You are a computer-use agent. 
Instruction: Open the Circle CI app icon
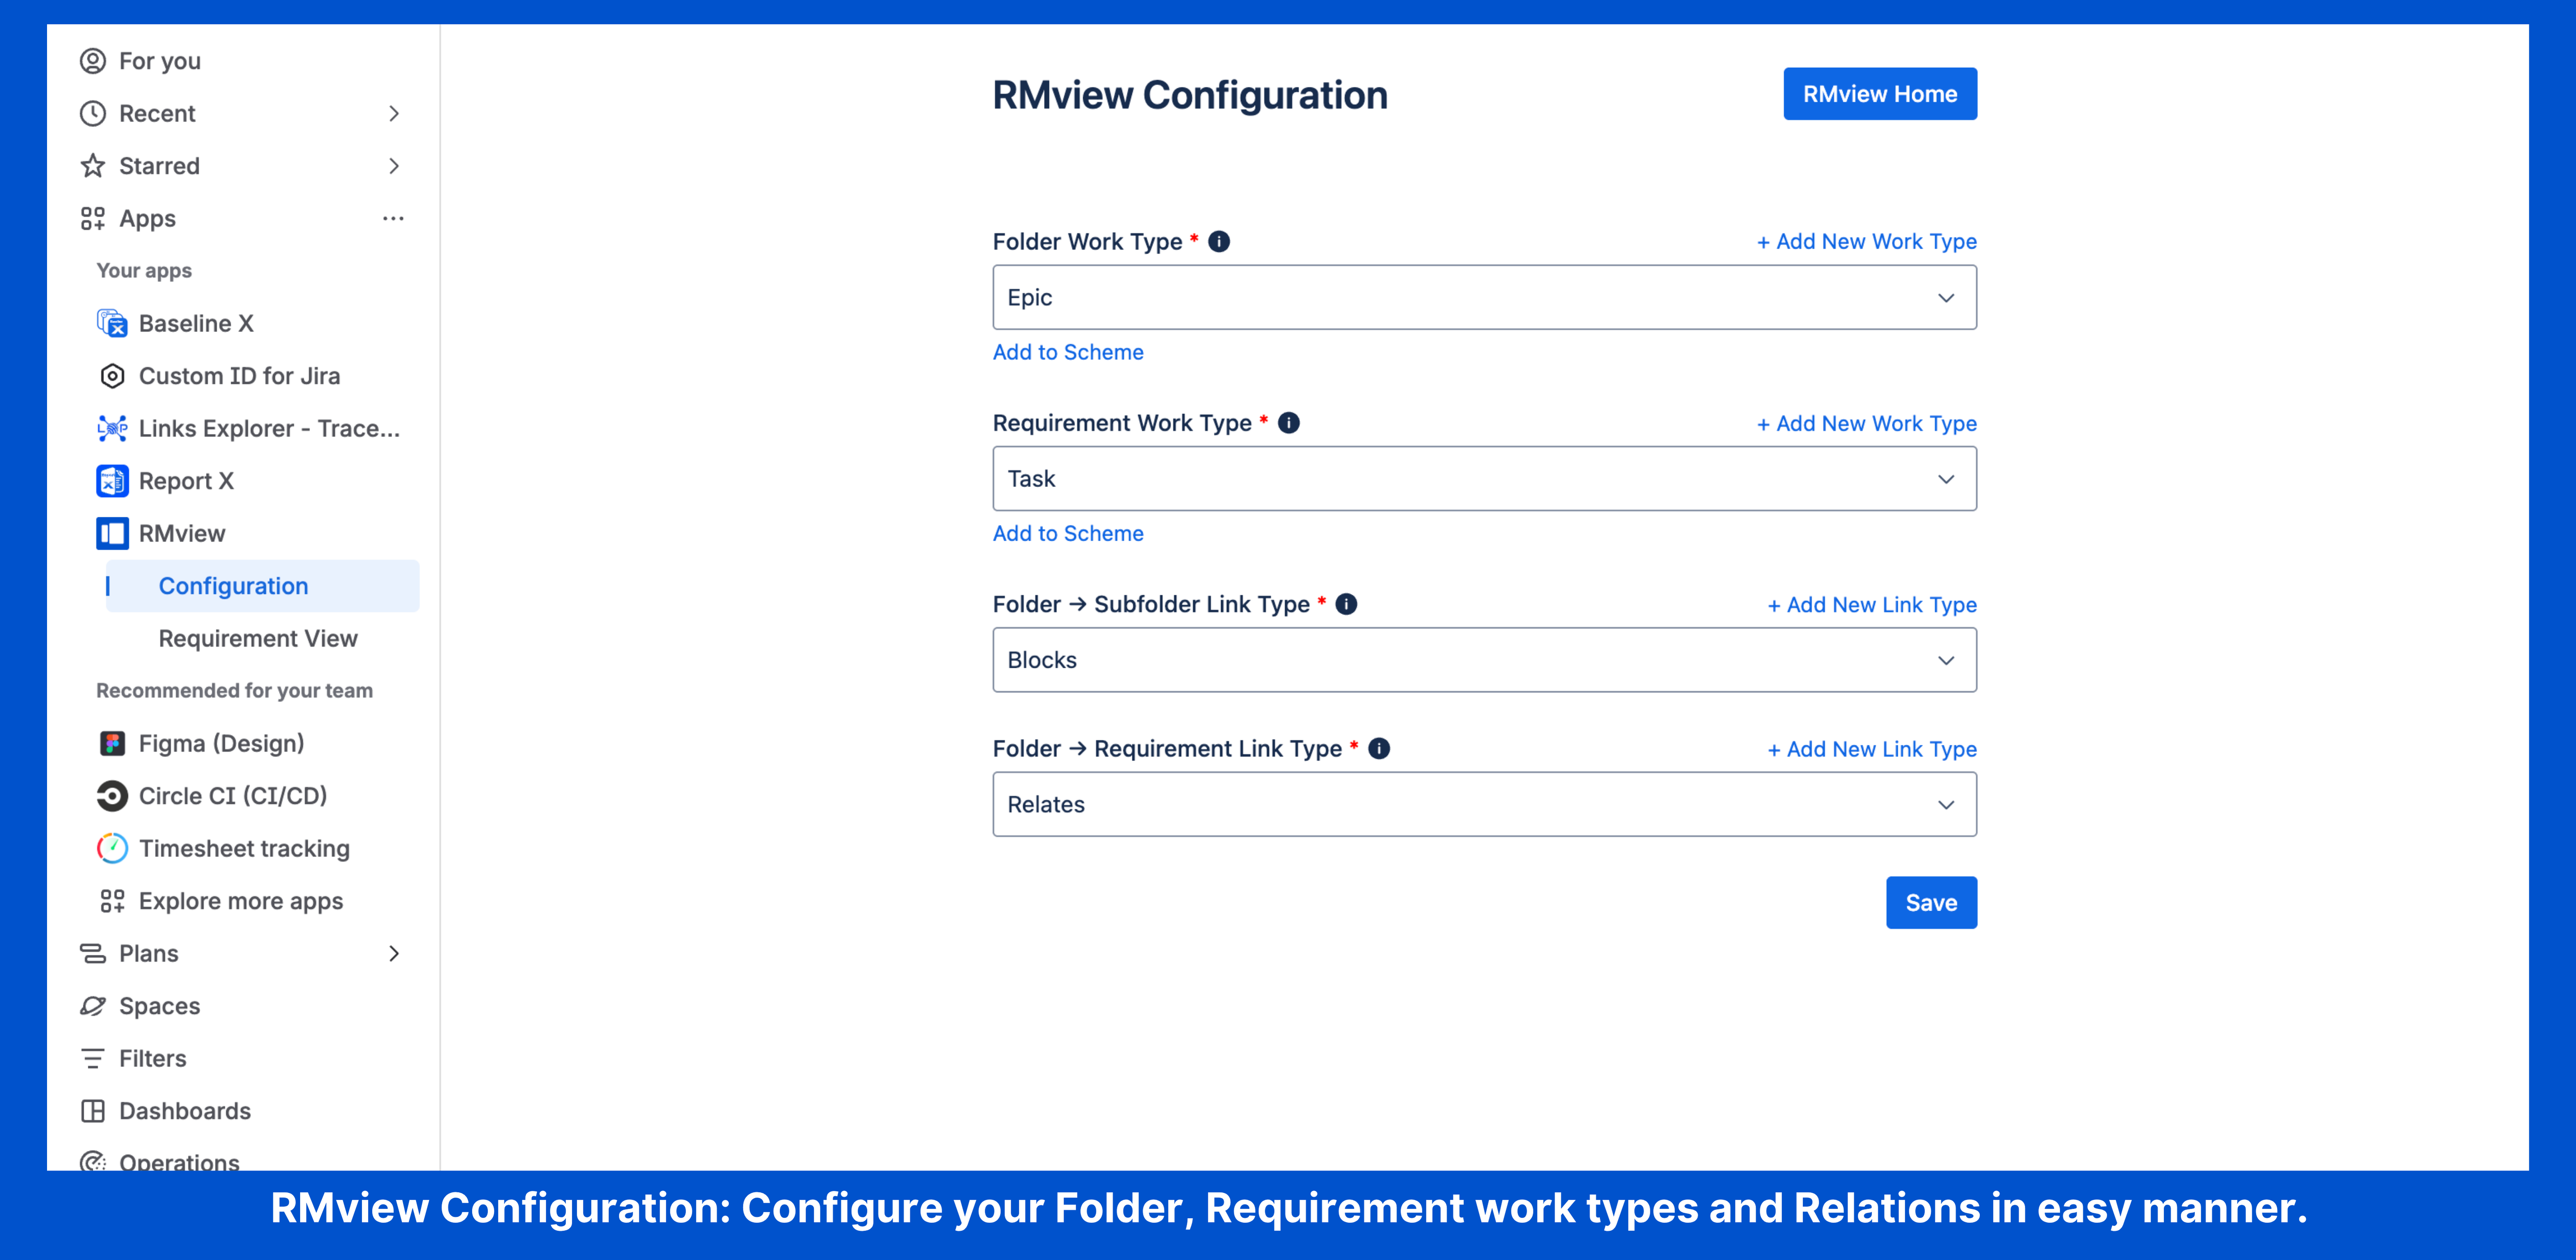112,796
